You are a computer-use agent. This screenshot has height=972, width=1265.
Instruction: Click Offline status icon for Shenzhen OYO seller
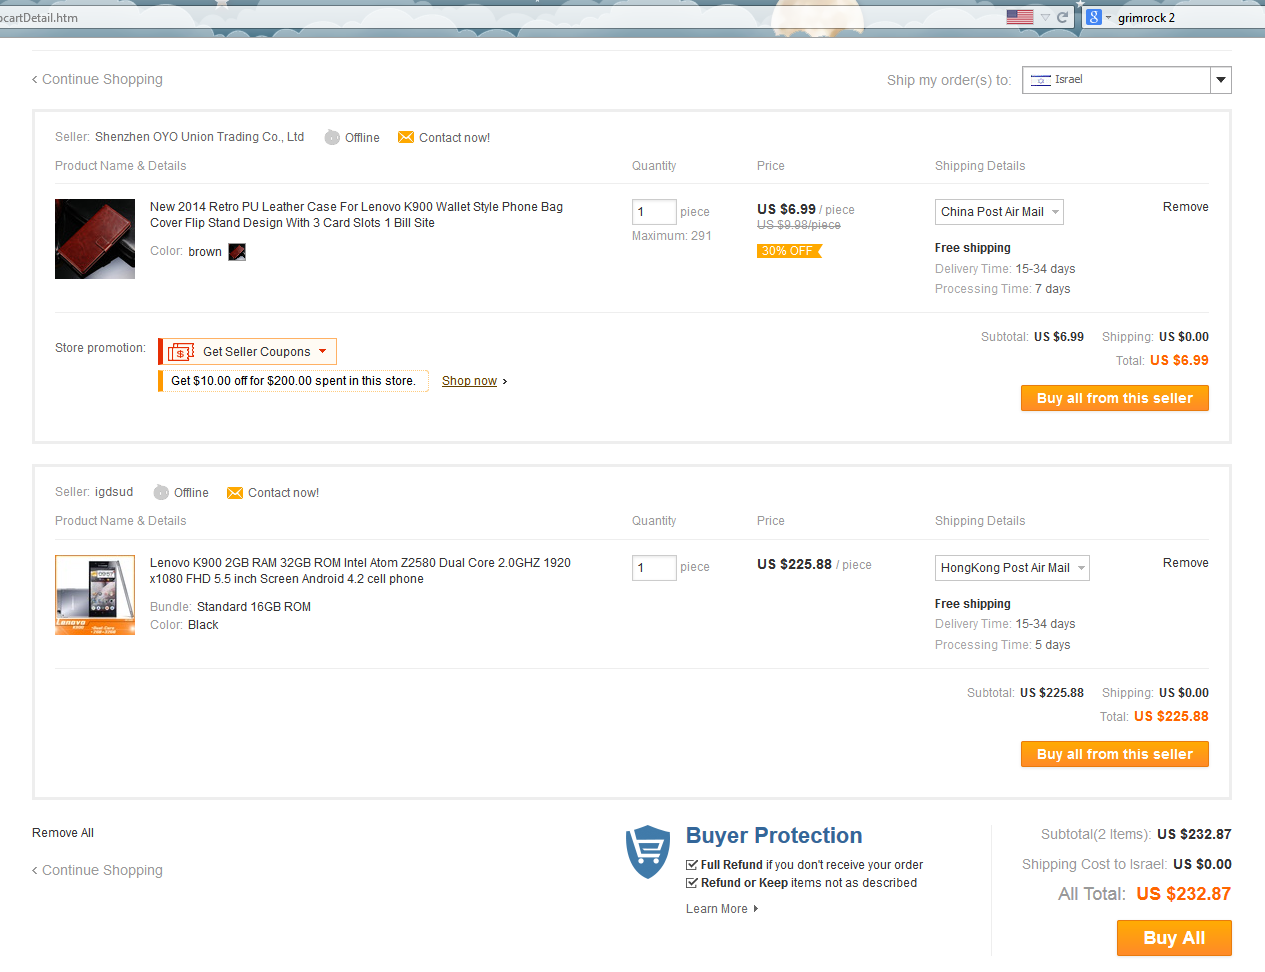tap(332, 137)
